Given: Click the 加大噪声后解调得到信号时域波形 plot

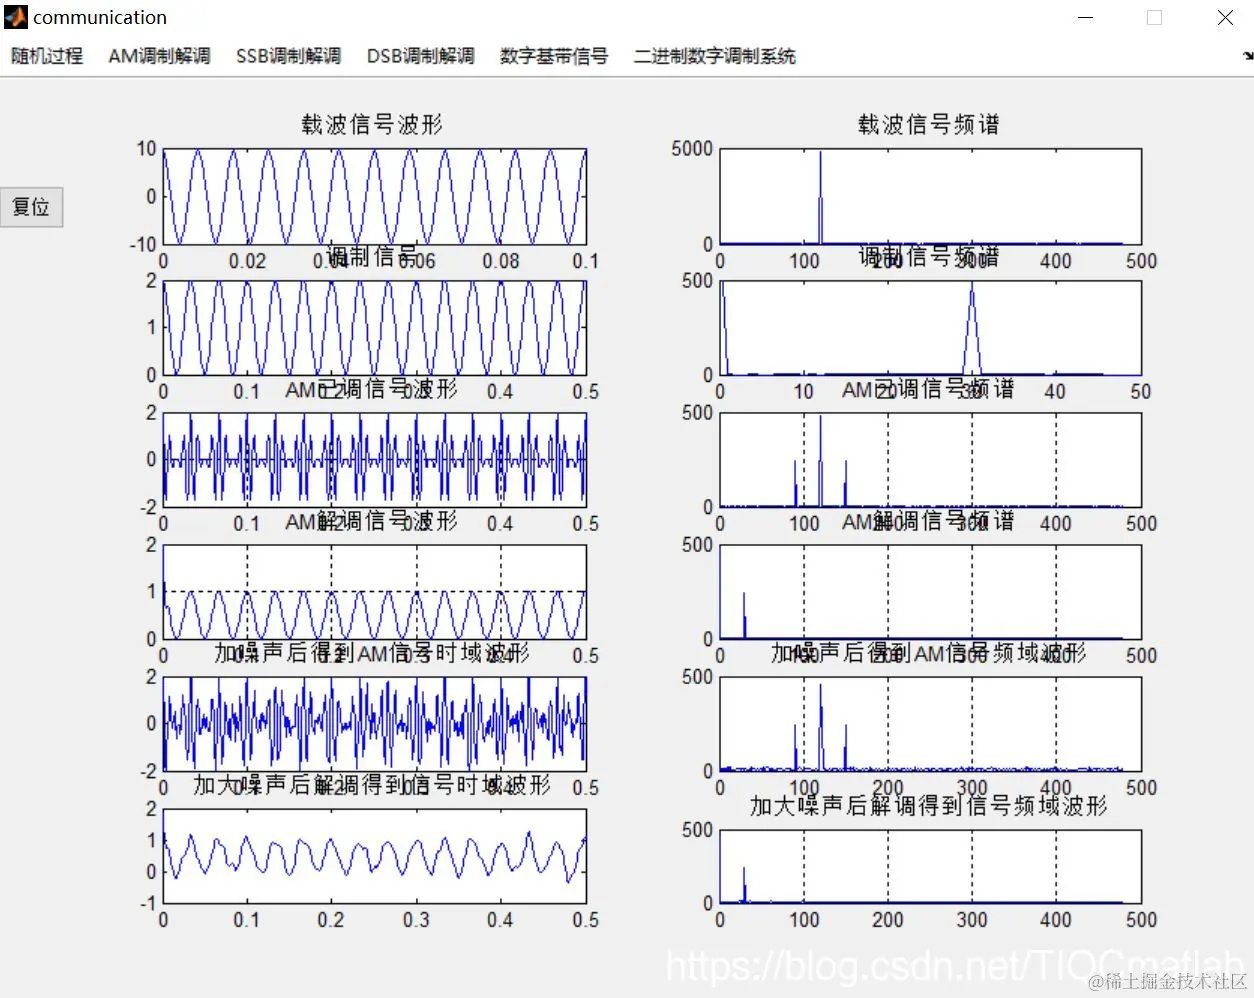Looking at the screenshot, I should [374, 856].
